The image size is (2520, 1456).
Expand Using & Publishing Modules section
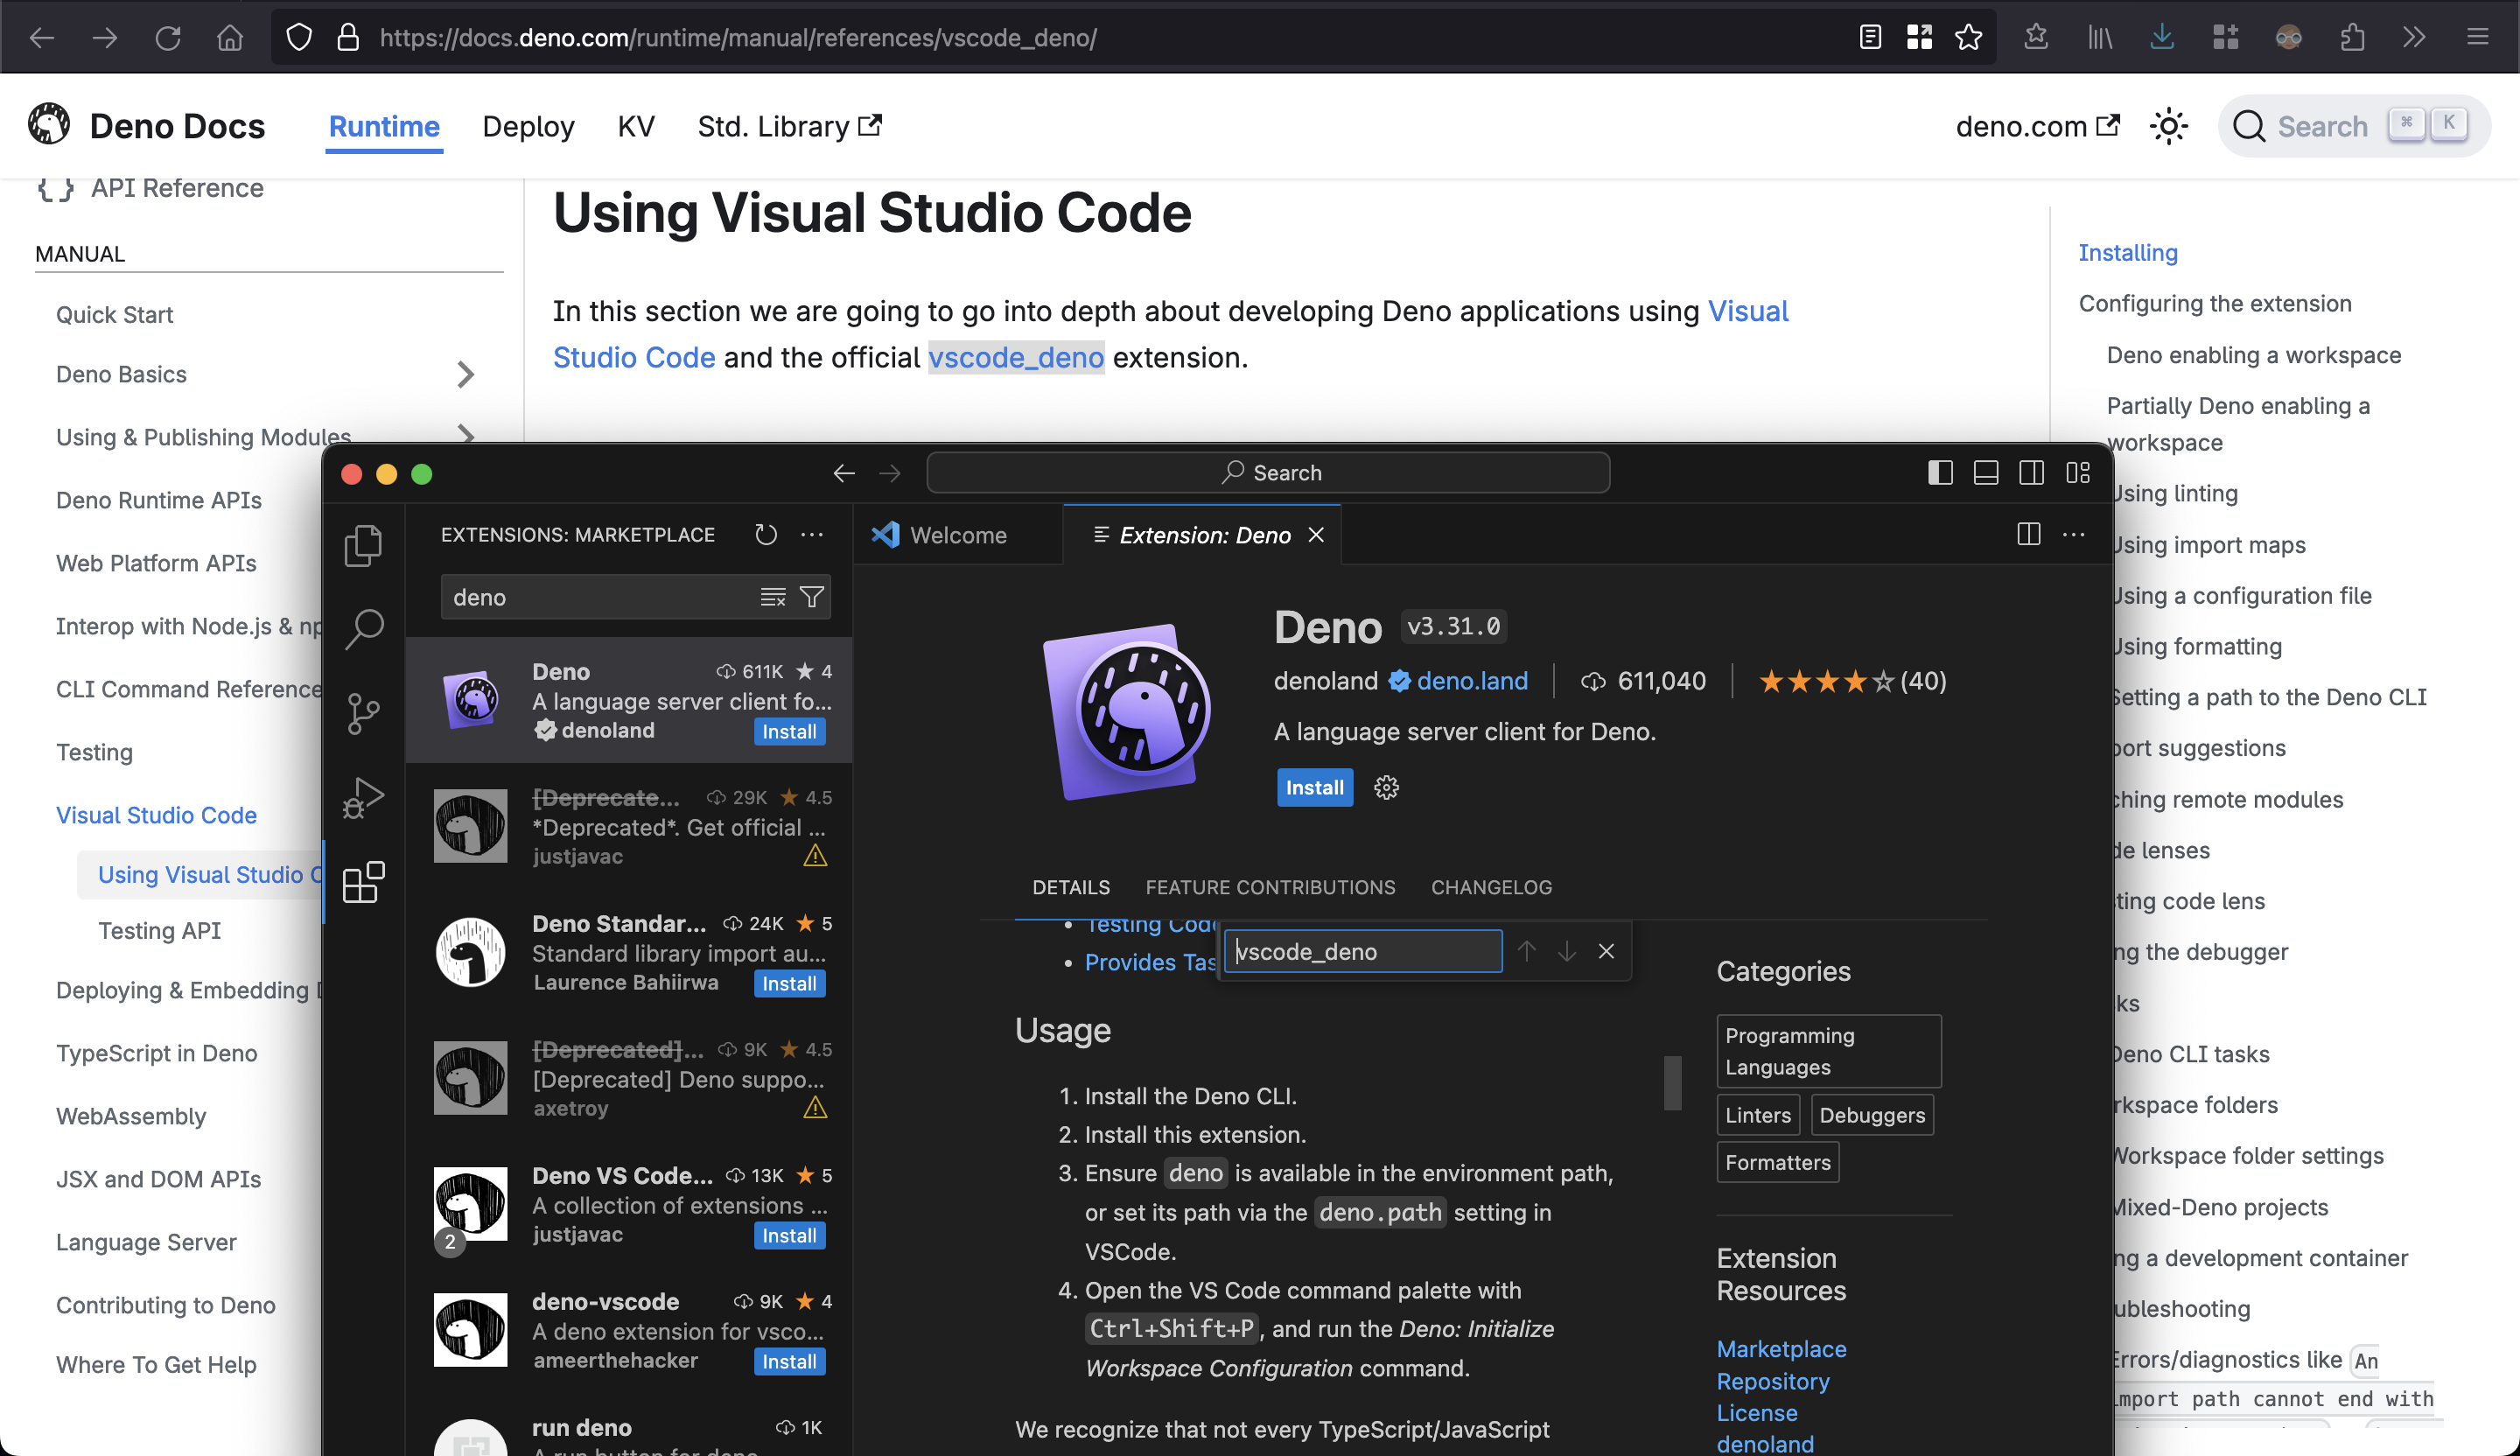[x=465, y=434]
